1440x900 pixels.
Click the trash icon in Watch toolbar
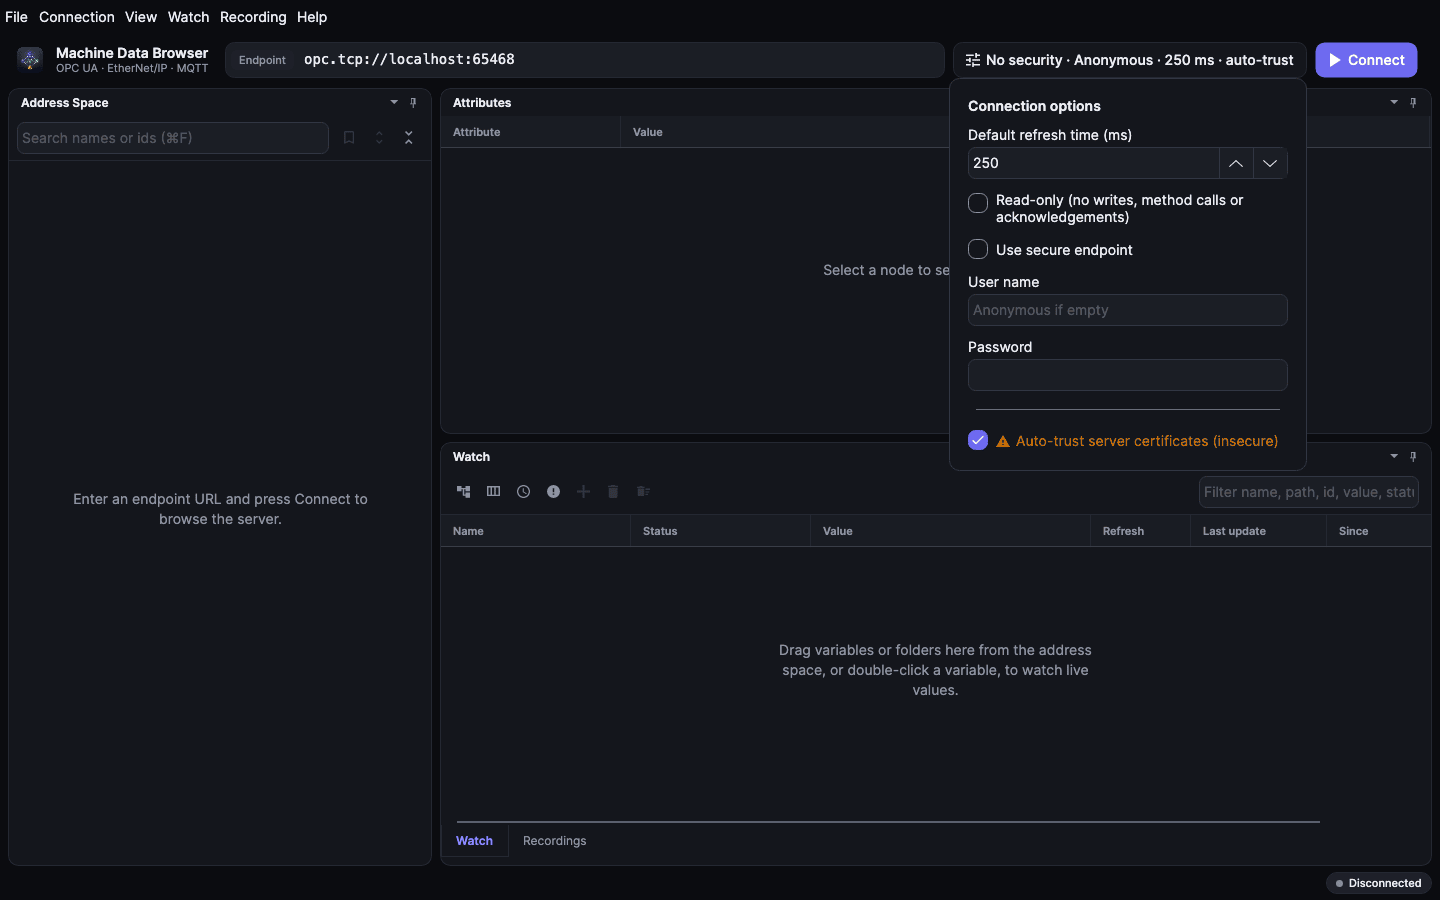614,492
